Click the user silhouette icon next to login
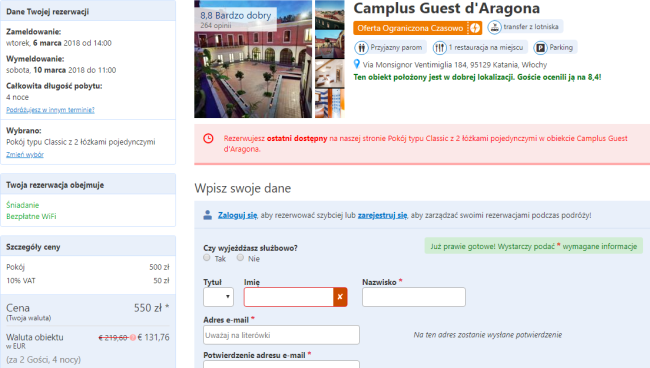 (208, 215)
